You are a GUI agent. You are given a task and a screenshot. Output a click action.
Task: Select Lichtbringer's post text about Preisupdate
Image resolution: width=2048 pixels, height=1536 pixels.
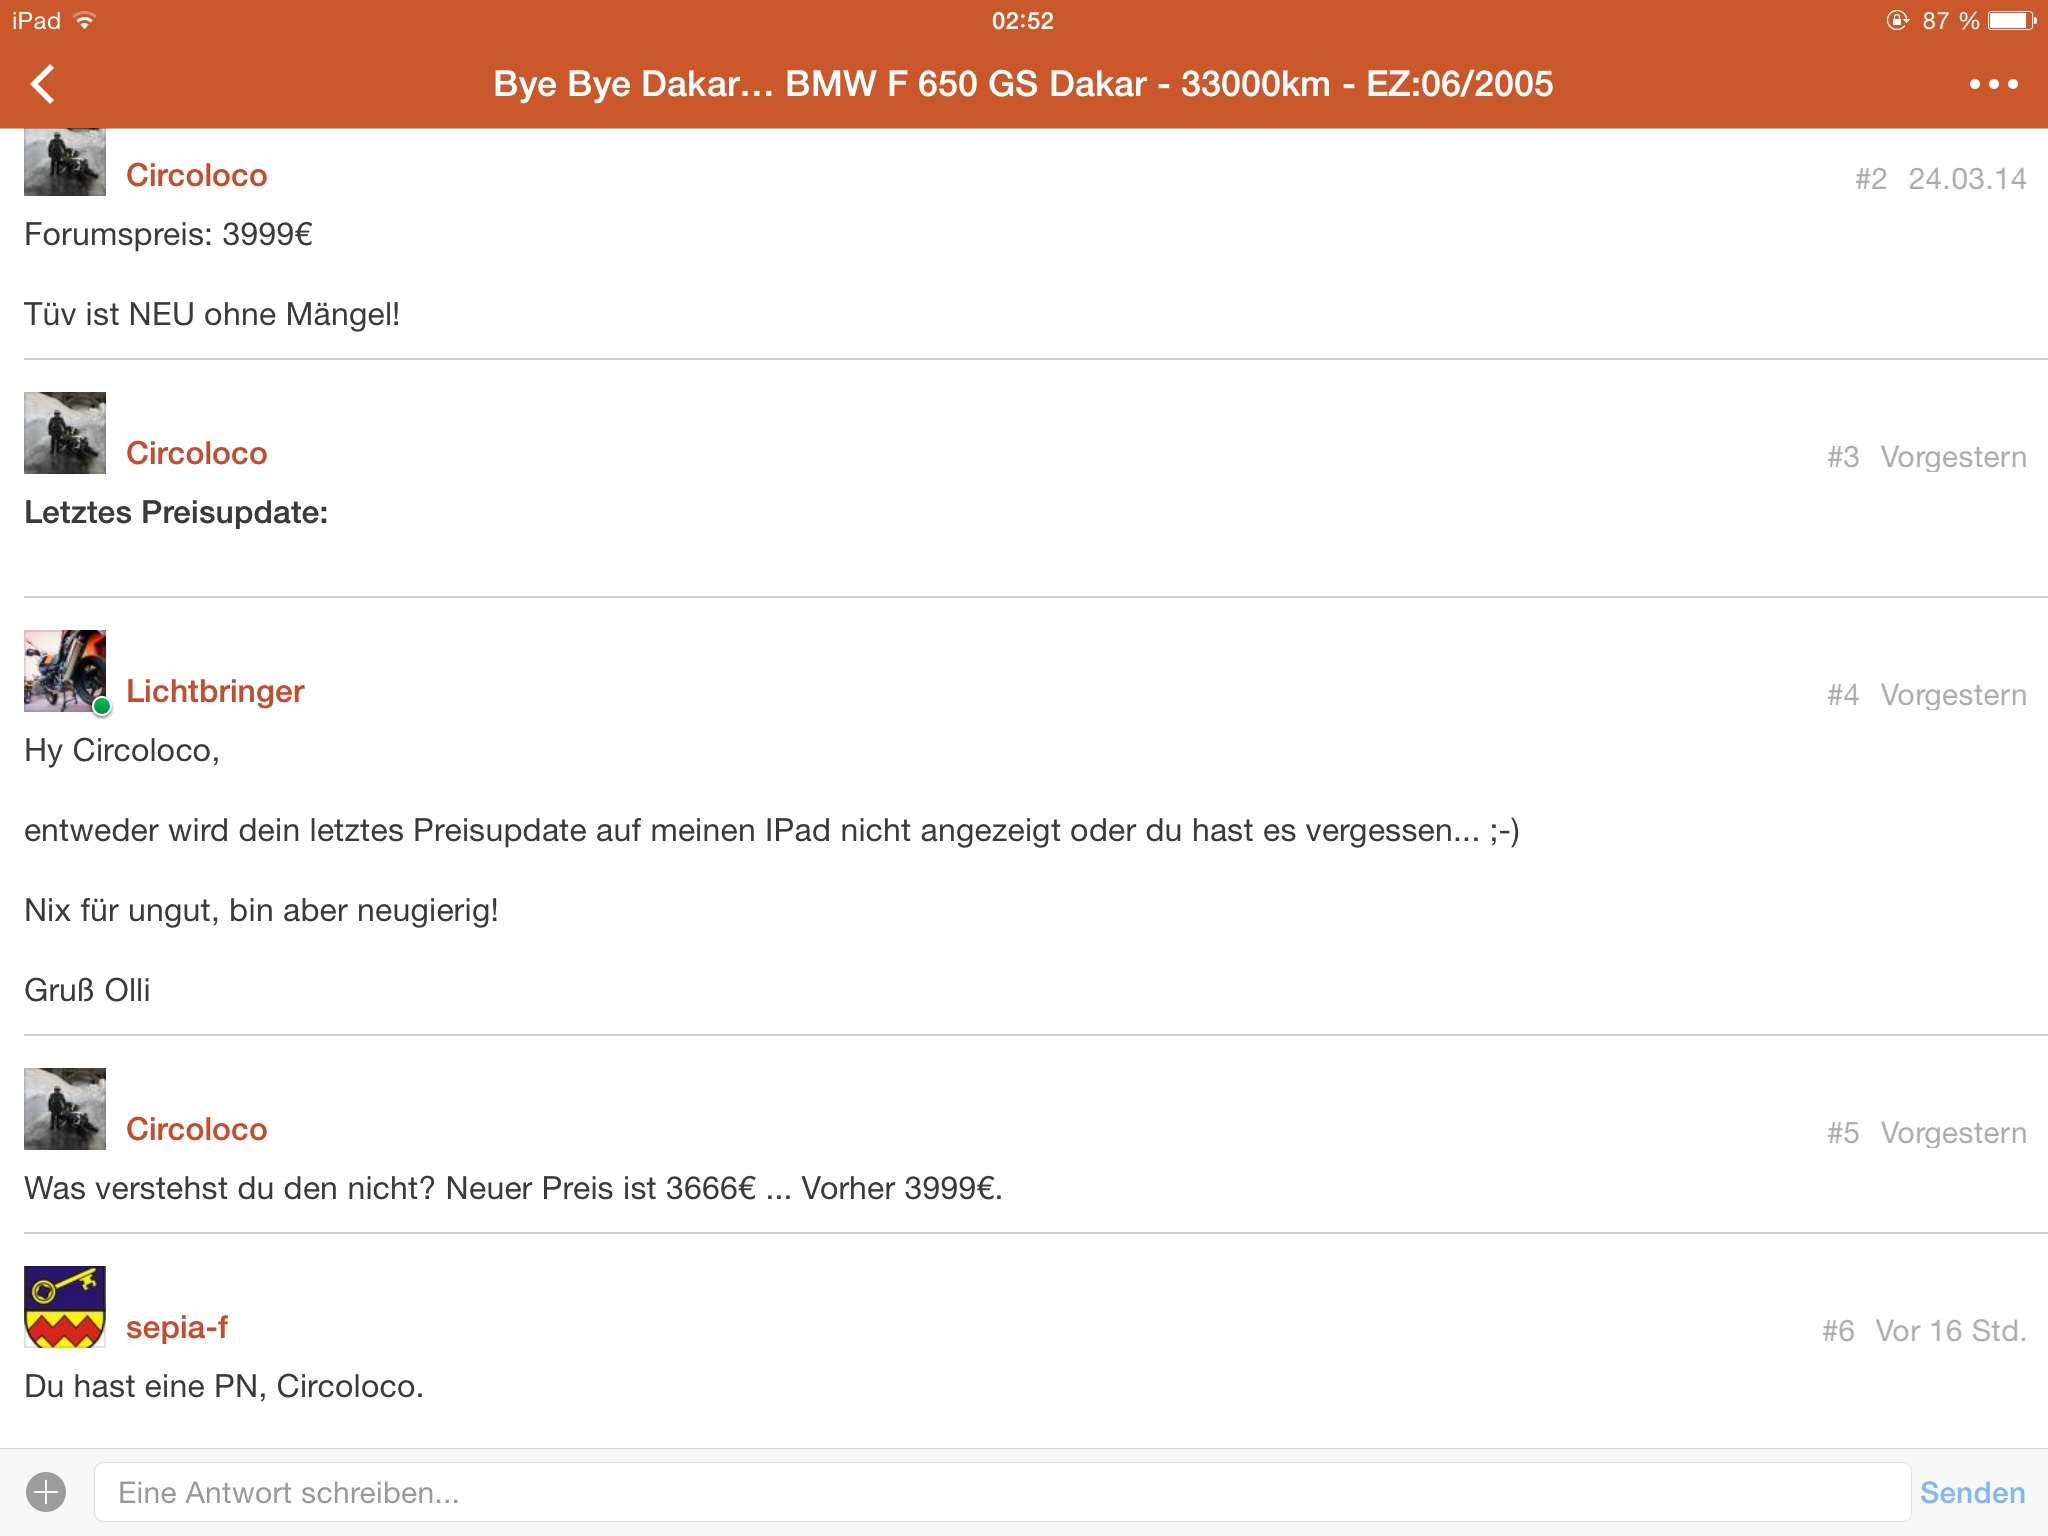tap(770, 831)
